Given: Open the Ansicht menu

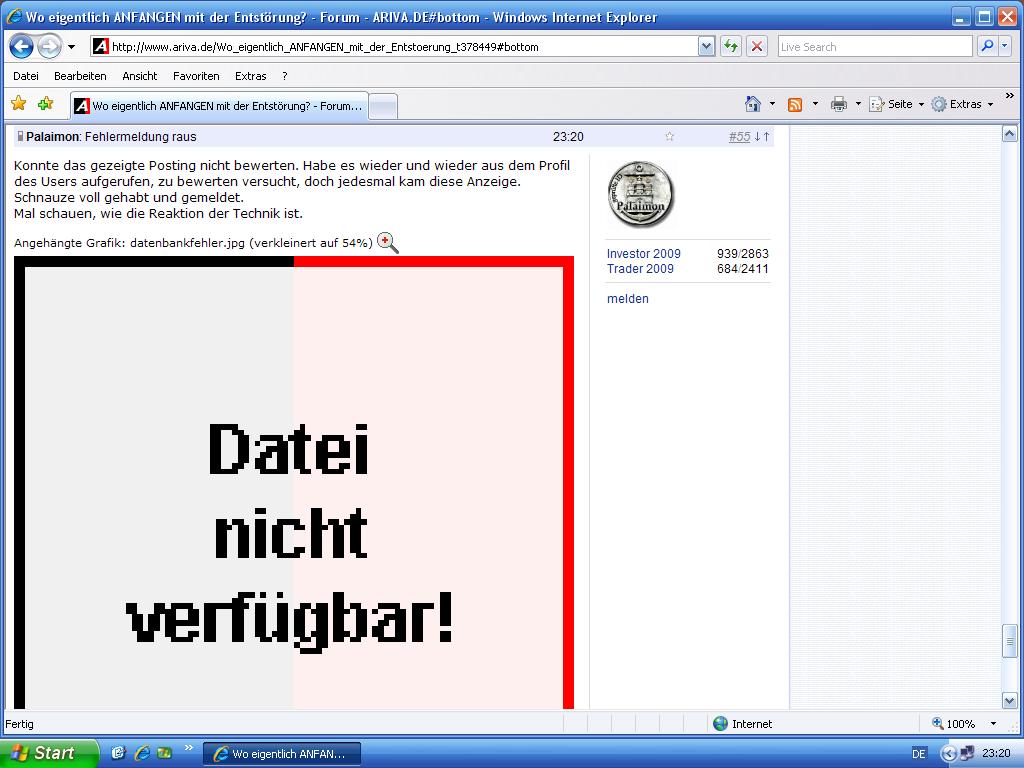Looking at the screenshot, I should 139,76.
